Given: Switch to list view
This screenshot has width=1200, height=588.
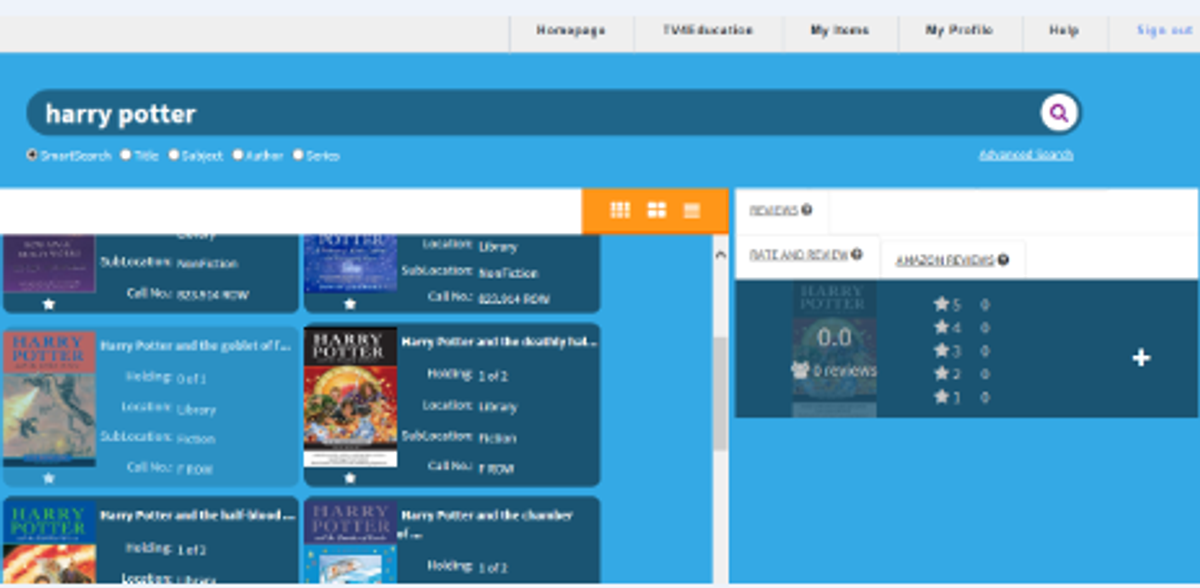Looking at the screenshot, I should click(691, 210).
